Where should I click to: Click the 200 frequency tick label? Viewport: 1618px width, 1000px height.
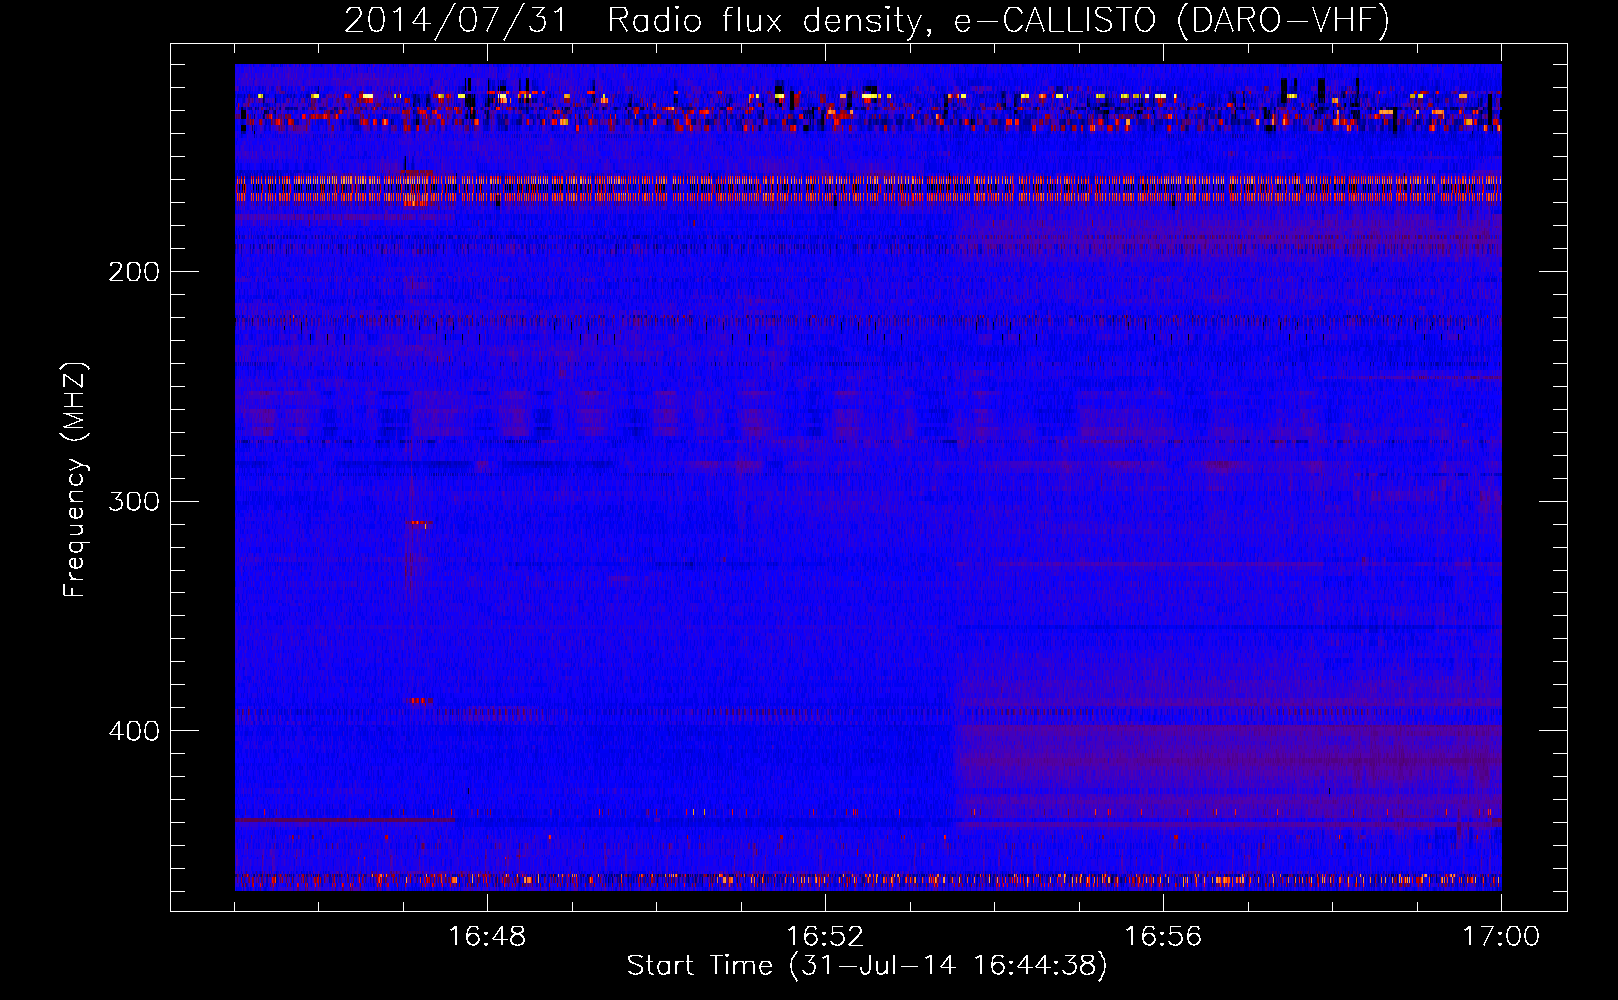[134, 272]
